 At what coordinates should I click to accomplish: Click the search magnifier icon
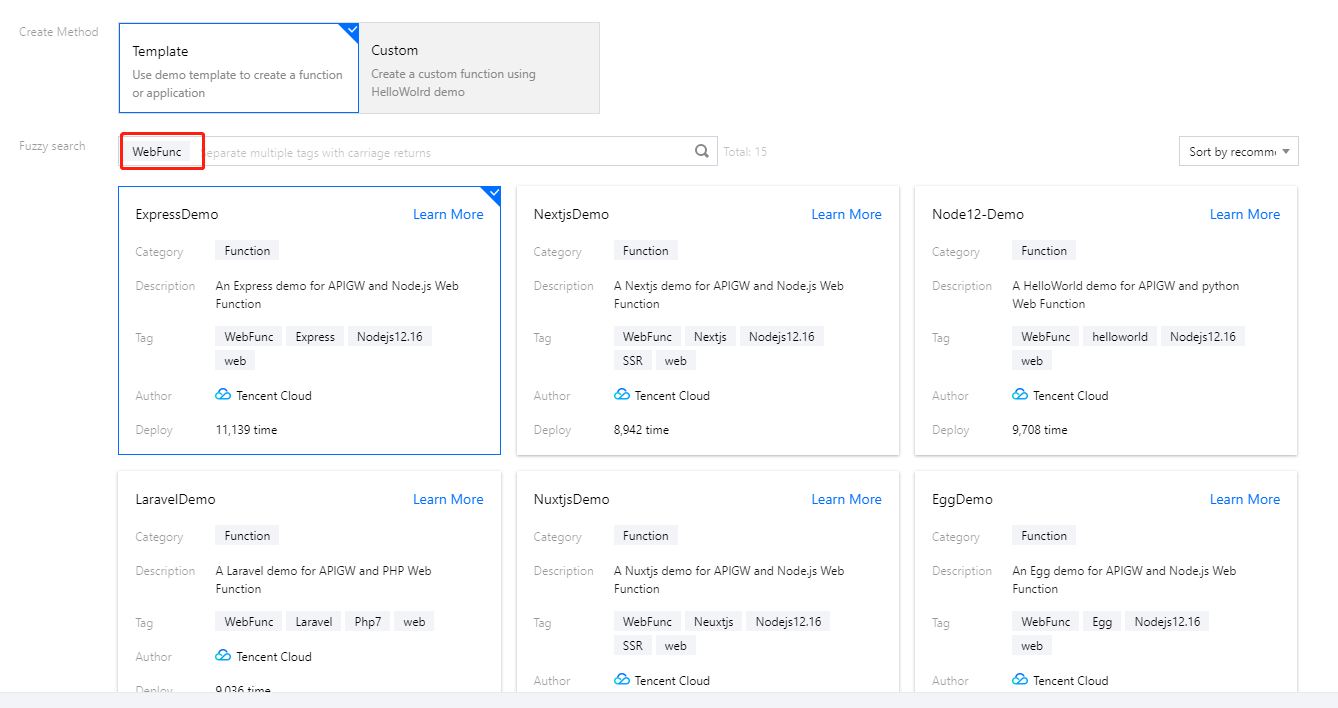tap(702, 152)
